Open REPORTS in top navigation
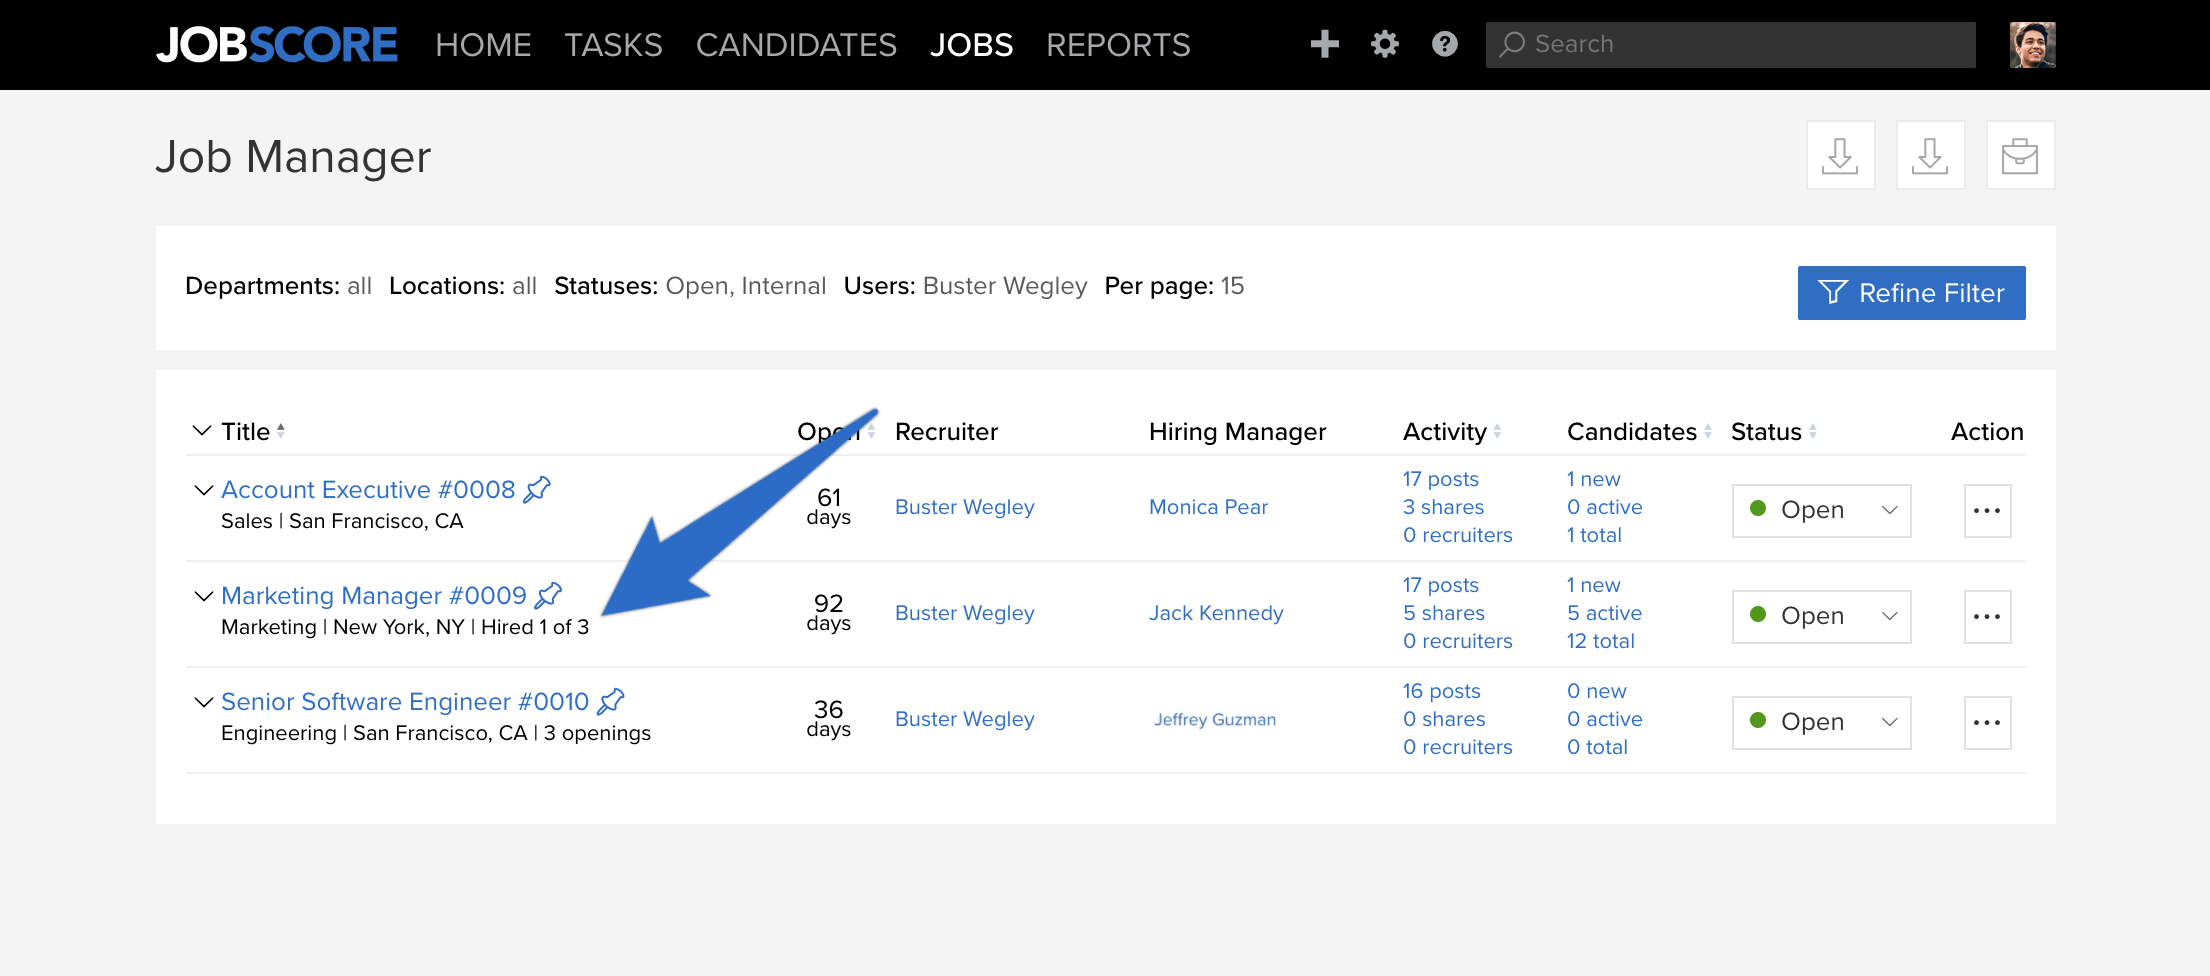 point(1118,45)
